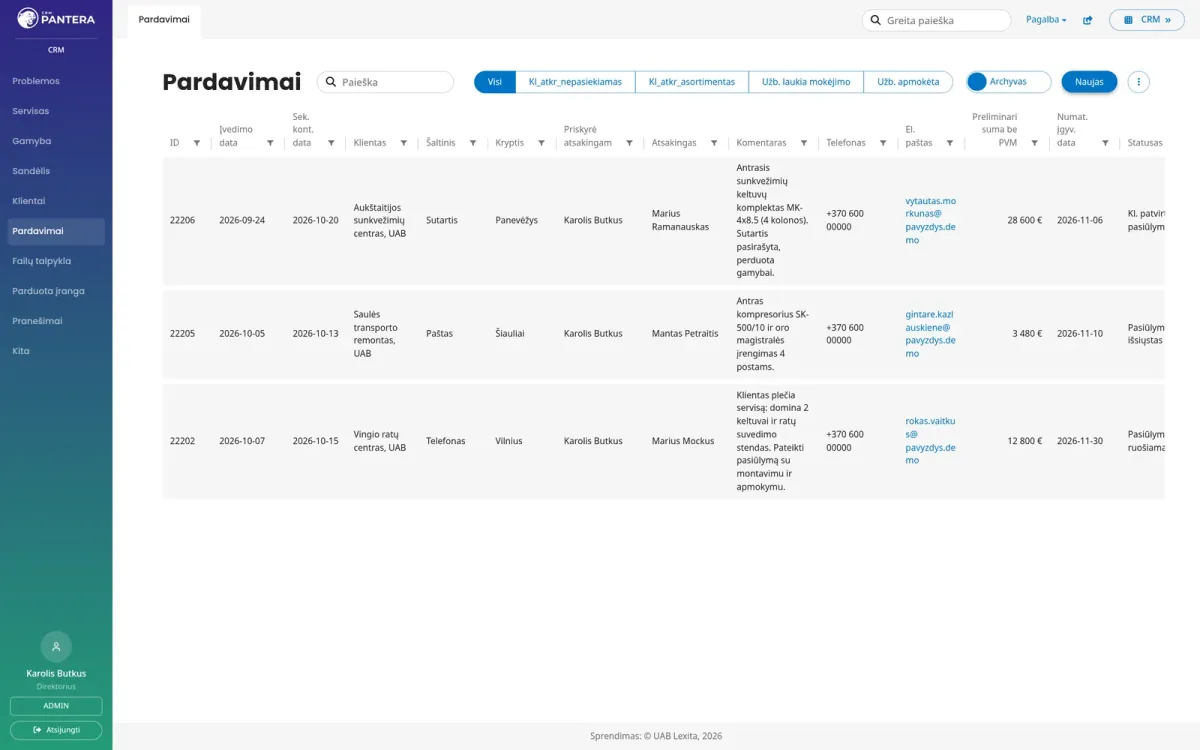This screenshot has height=750, width=1200.
Task: Navigate to Sandėlis in sidebar
Action: (x=56, y=171)
